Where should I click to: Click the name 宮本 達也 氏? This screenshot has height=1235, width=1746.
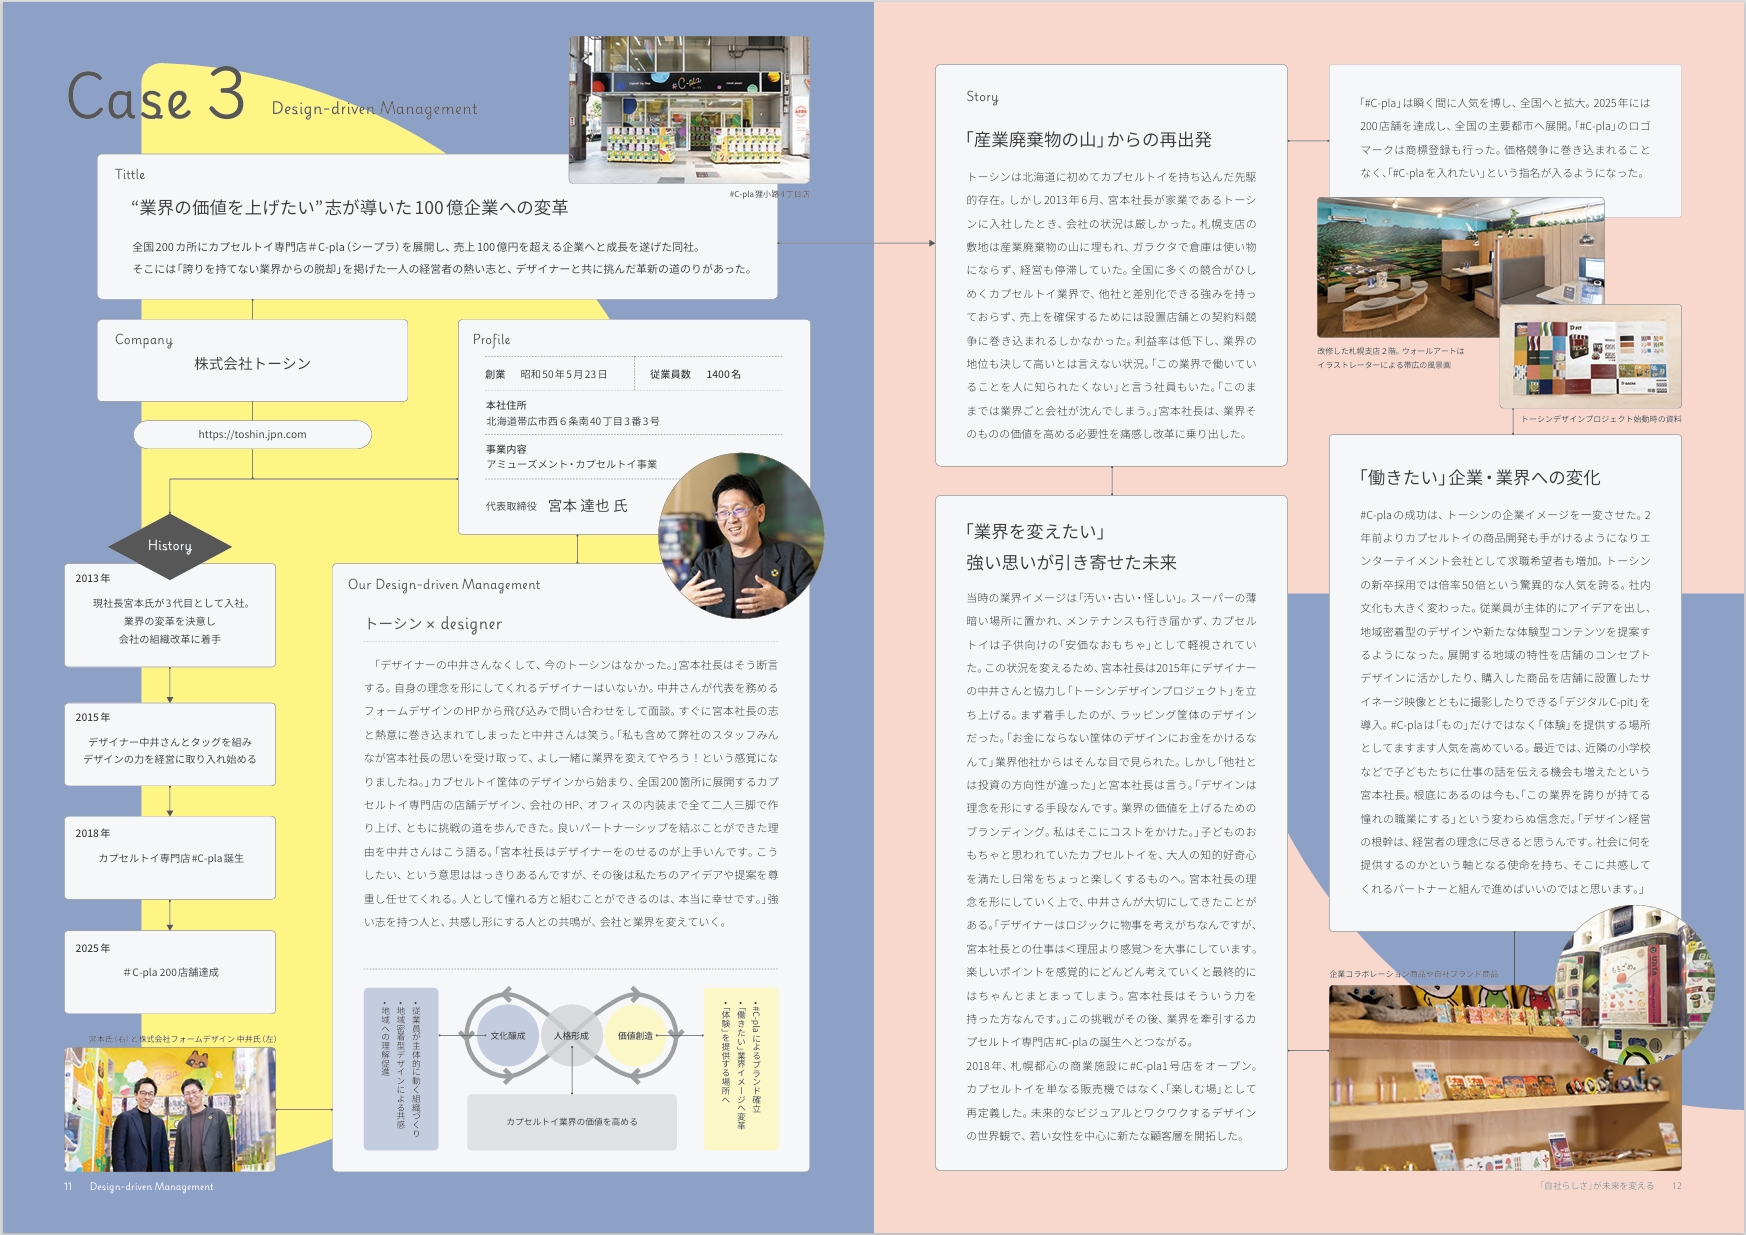[x=588, y=506]
